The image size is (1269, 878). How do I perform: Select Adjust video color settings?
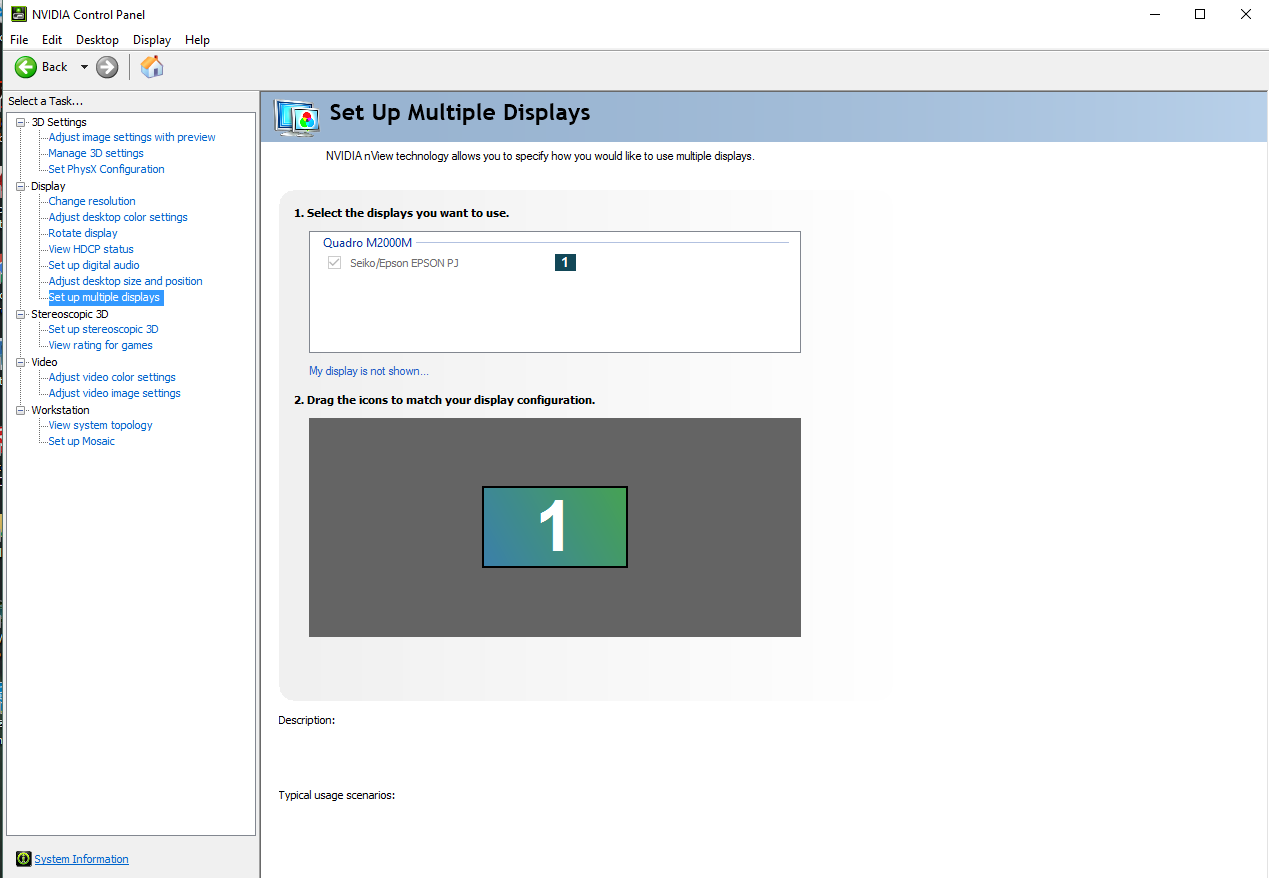click(x=112, y=377)
